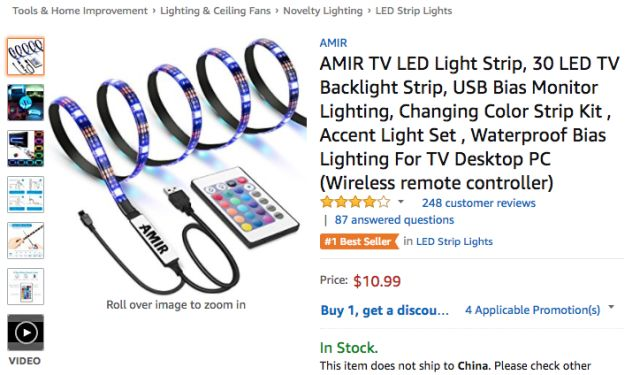640x375 pixels.
Task: Click the main LED strip product image
Action: point(178,165)
